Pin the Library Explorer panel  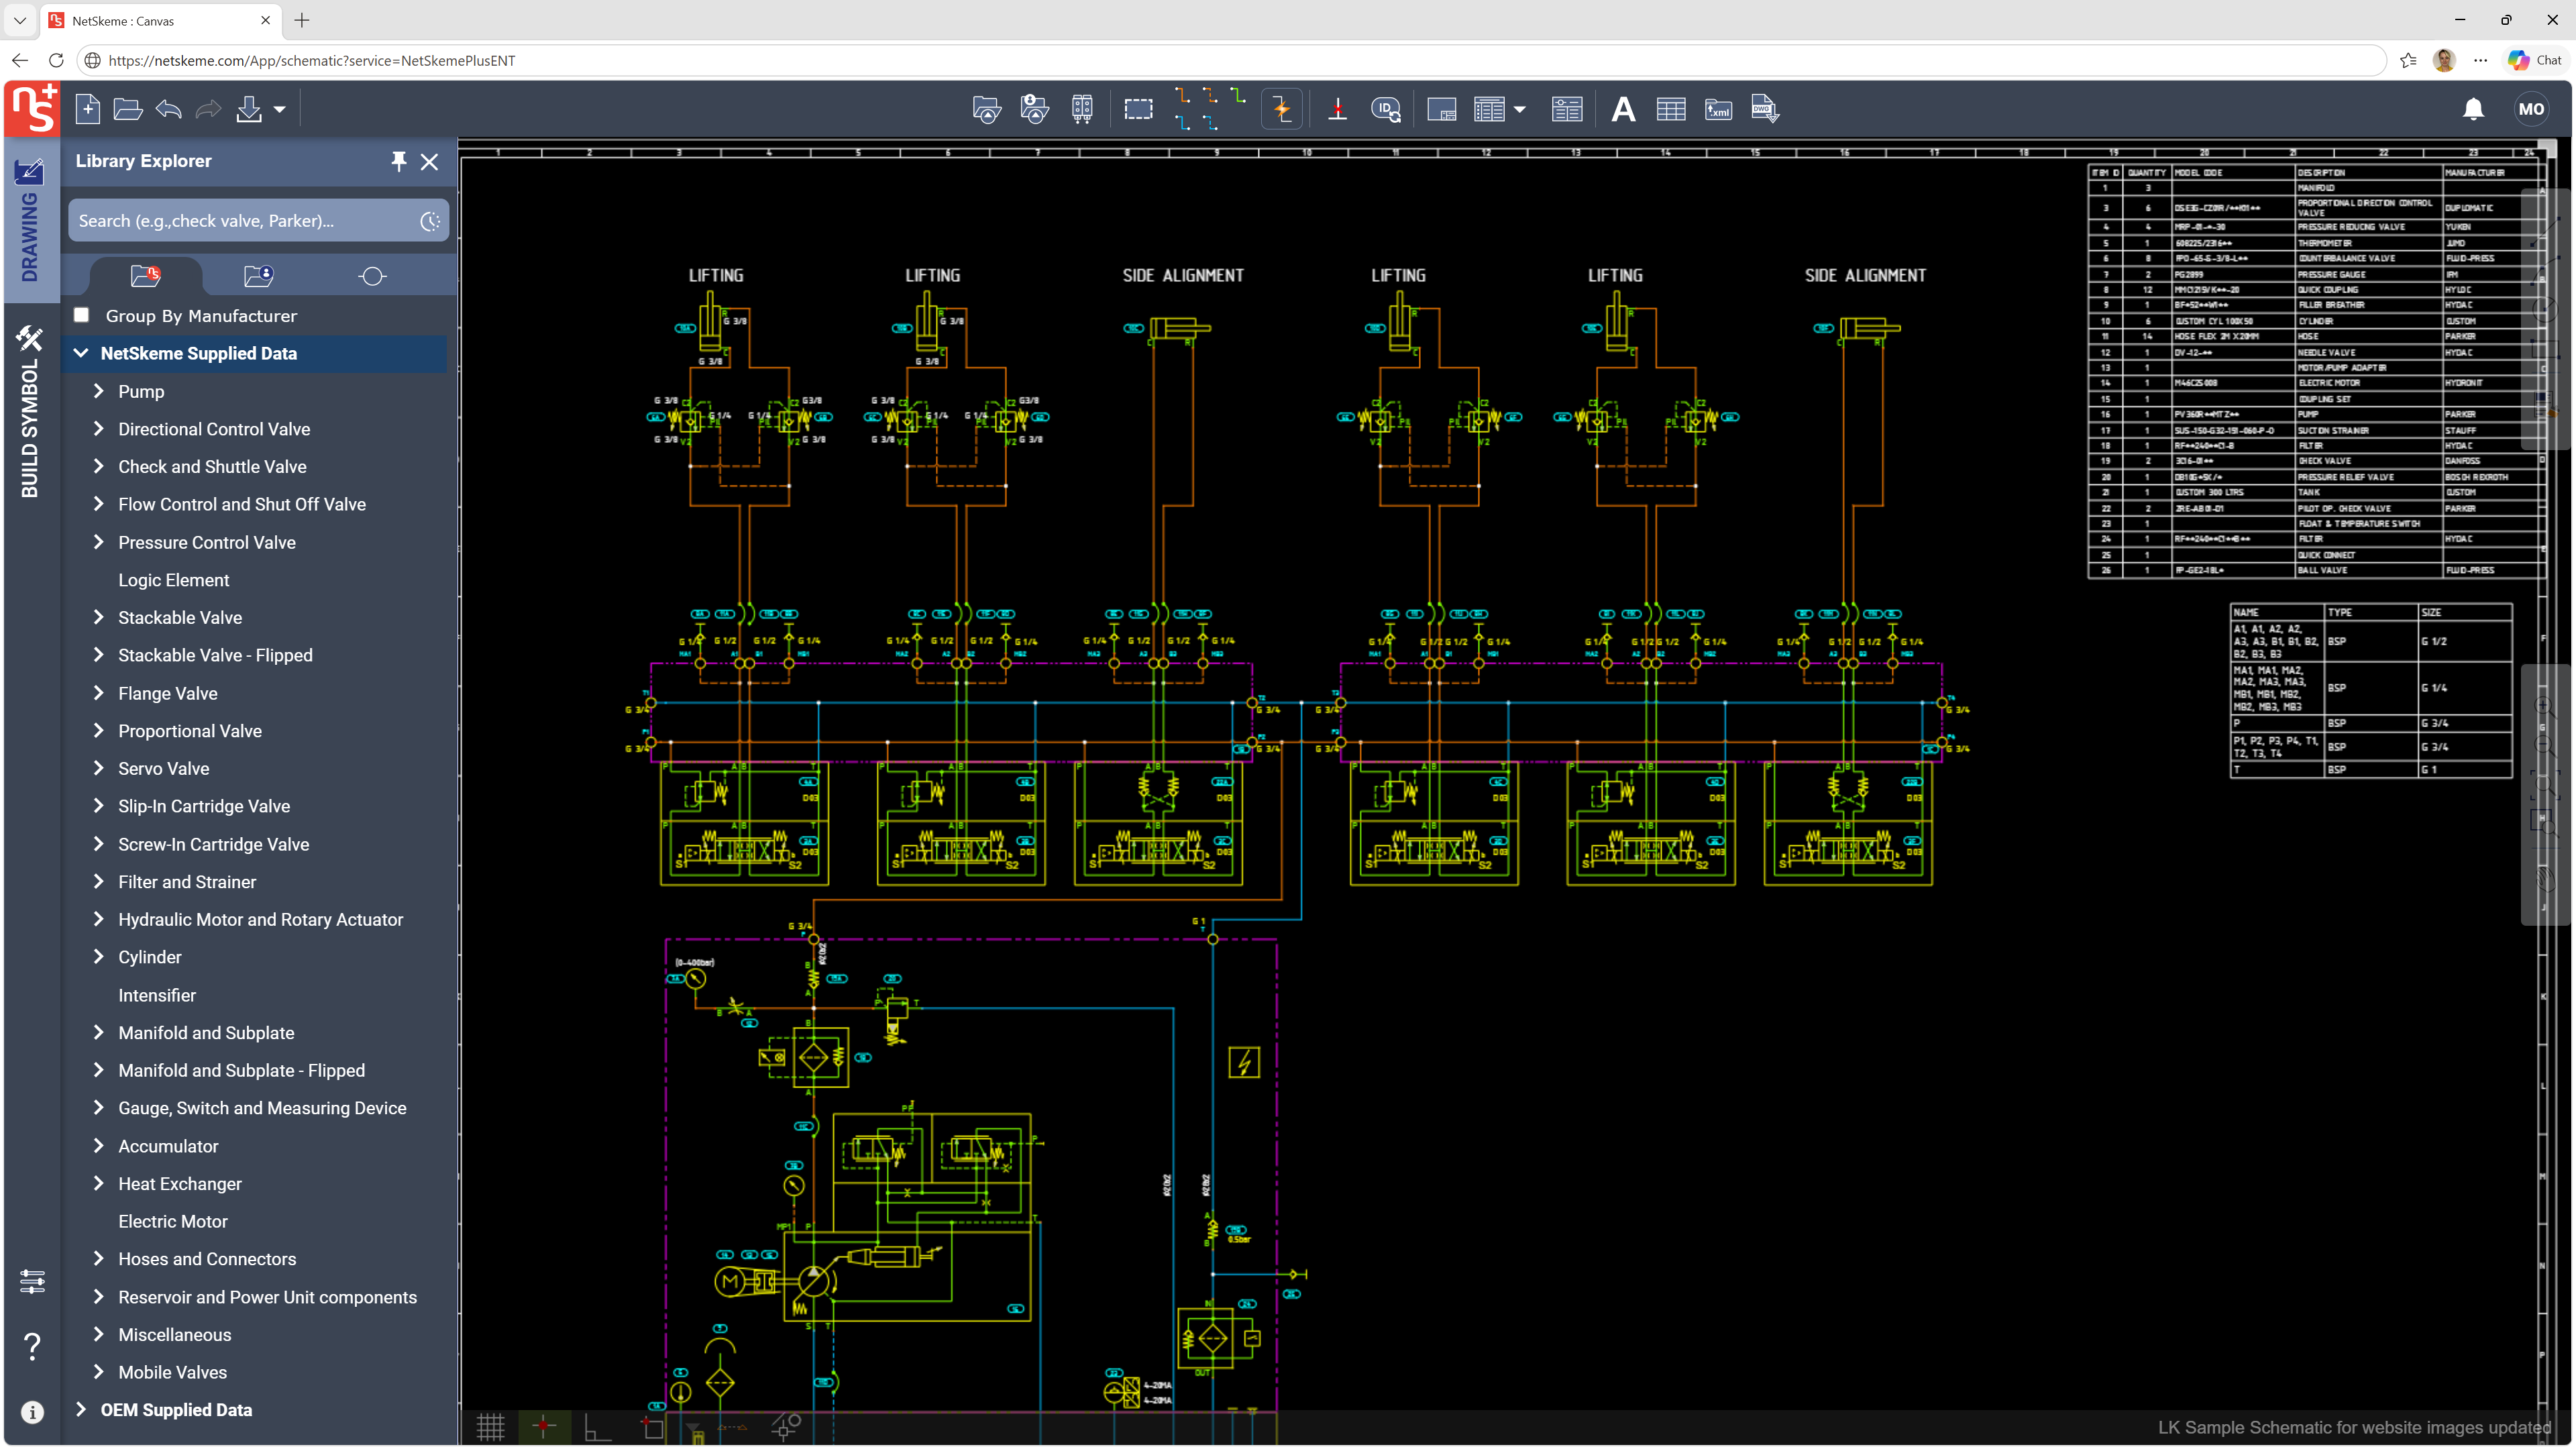point(398,161)
